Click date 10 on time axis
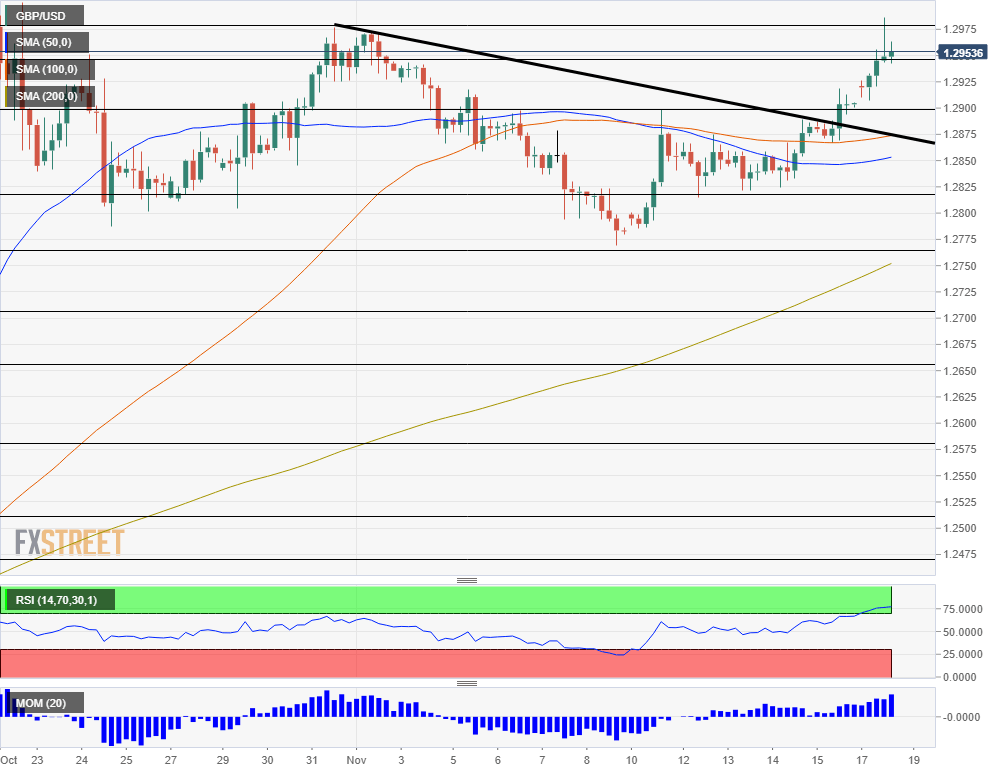 [x=632, y=760]
